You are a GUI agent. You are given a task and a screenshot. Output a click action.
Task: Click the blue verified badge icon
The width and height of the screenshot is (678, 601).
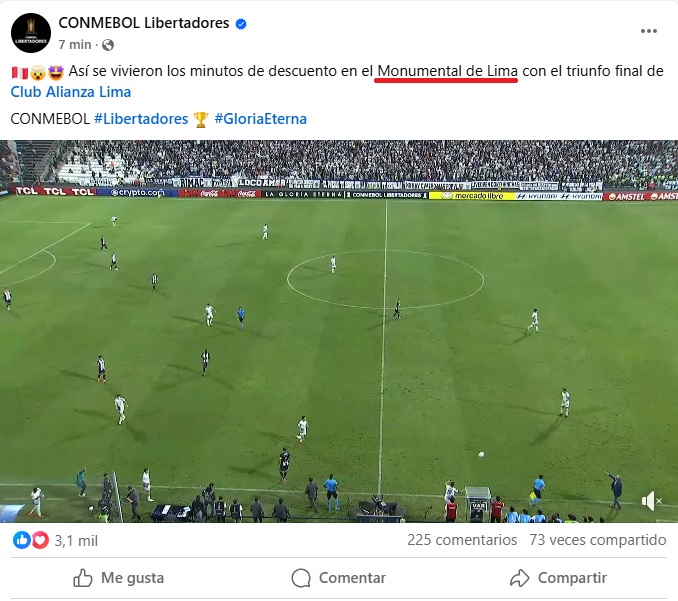tap(241, 24)
